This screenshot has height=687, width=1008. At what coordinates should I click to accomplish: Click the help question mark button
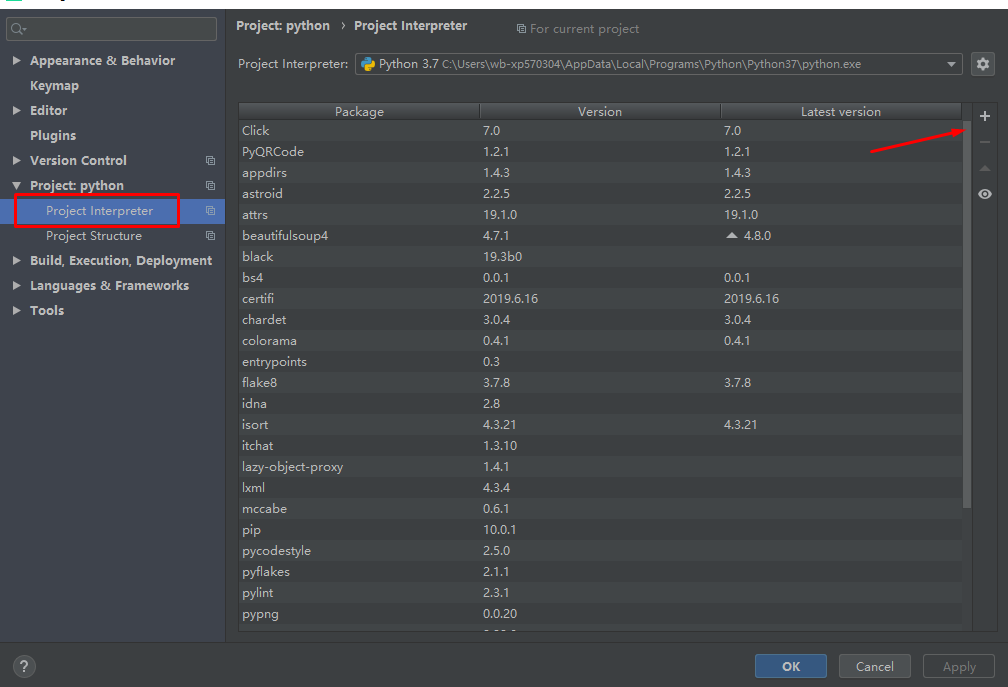(x=24, y=666)
